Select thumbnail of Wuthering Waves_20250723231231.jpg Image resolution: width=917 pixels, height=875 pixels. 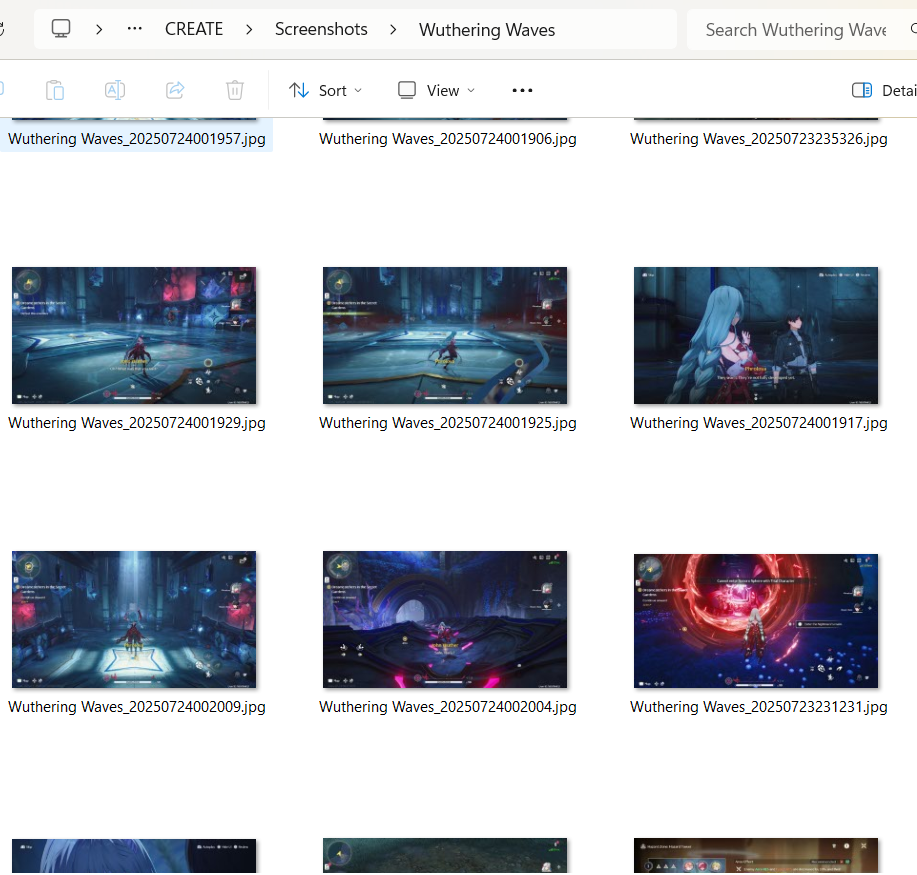pos(756,621)
